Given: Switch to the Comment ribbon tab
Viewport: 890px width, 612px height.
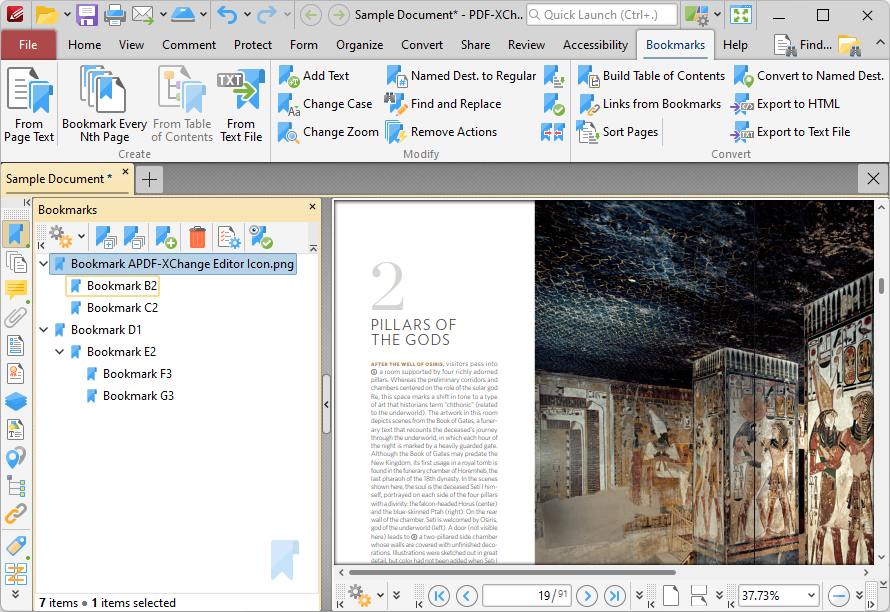Looking at the screenshot, I should (x=189, y=45).
